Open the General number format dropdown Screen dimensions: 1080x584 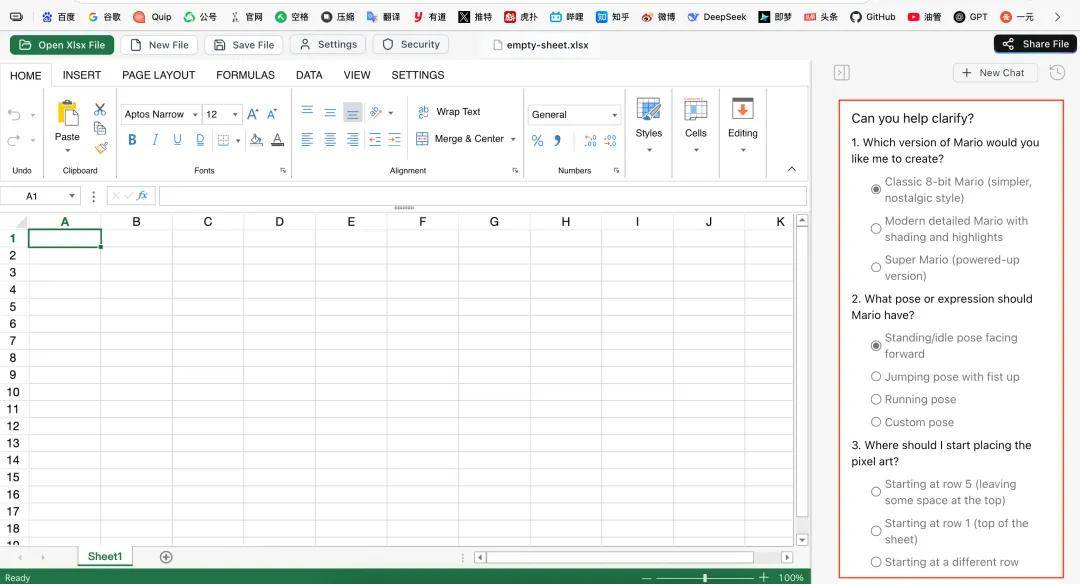click(614, 115)
